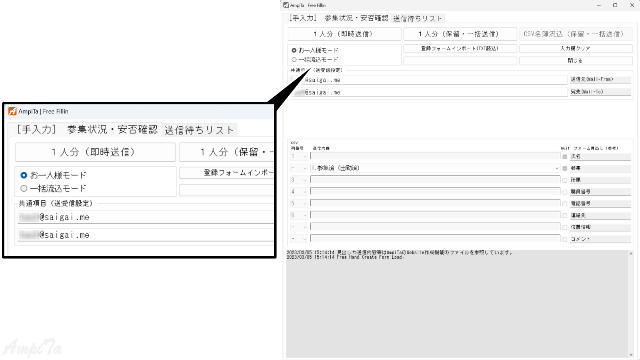This screenshot has height=360, width=640.
Task: Click the 1人分（保留・一括送信） button in the full window
Action: [x=460, y=34]
